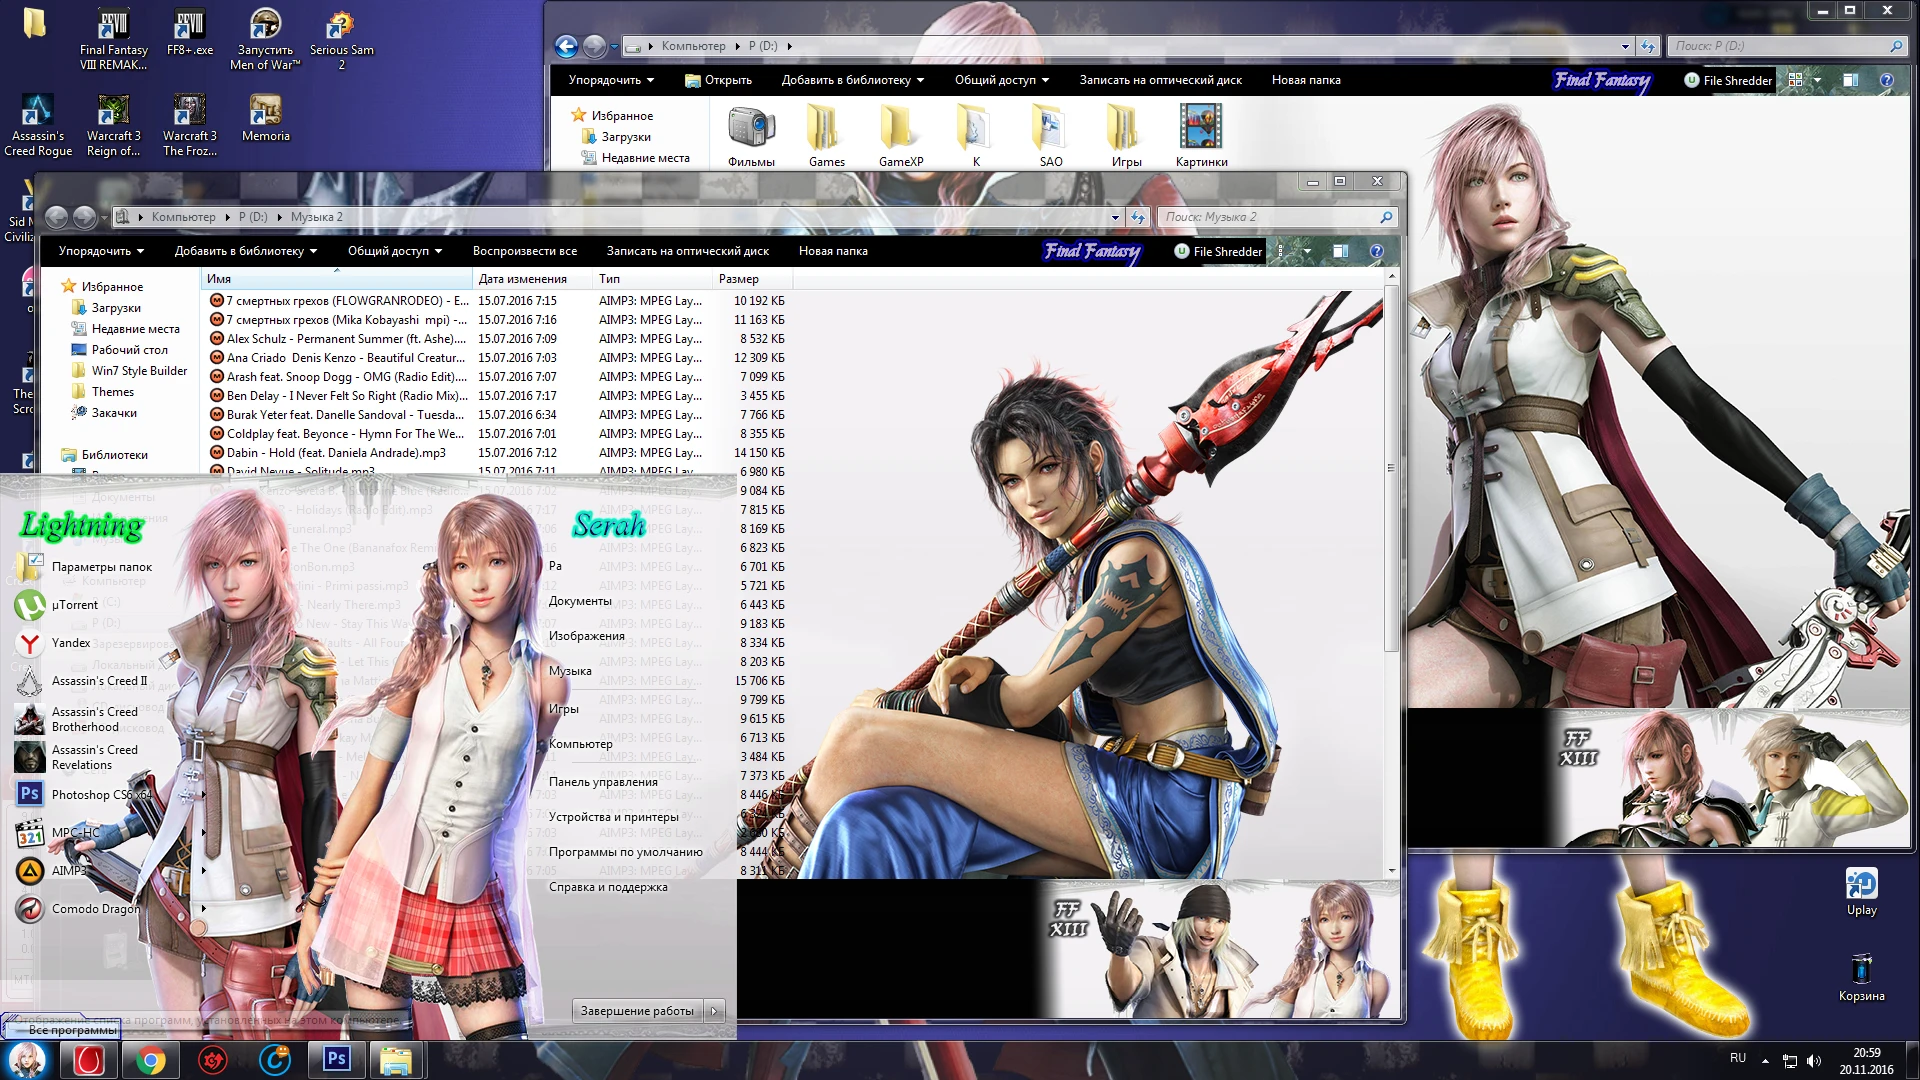Click the Chrome icon on the taskbar
This screenshot has width=1920, height=1080.
tap(151, 1059)
